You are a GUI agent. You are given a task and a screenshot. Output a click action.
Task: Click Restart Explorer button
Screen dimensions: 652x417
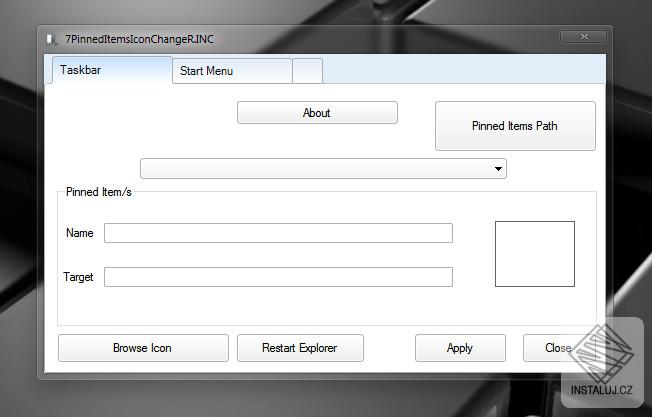coord(300,348)
